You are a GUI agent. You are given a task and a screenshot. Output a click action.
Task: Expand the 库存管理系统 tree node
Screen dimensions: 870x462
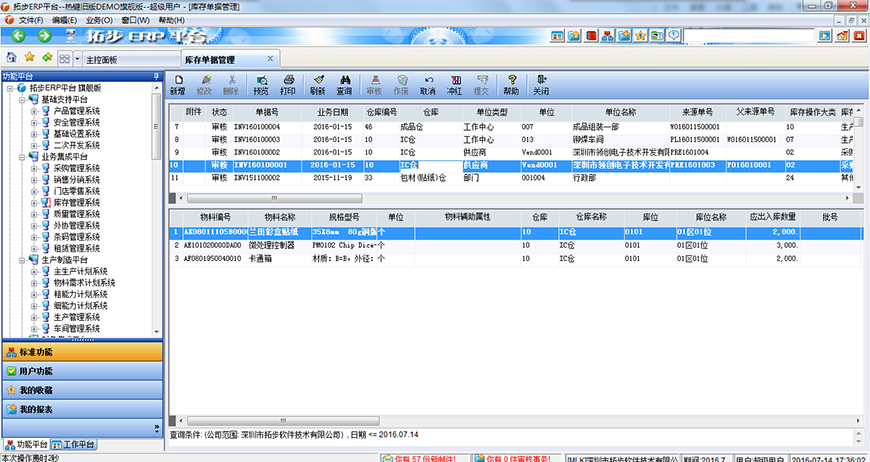34,203
